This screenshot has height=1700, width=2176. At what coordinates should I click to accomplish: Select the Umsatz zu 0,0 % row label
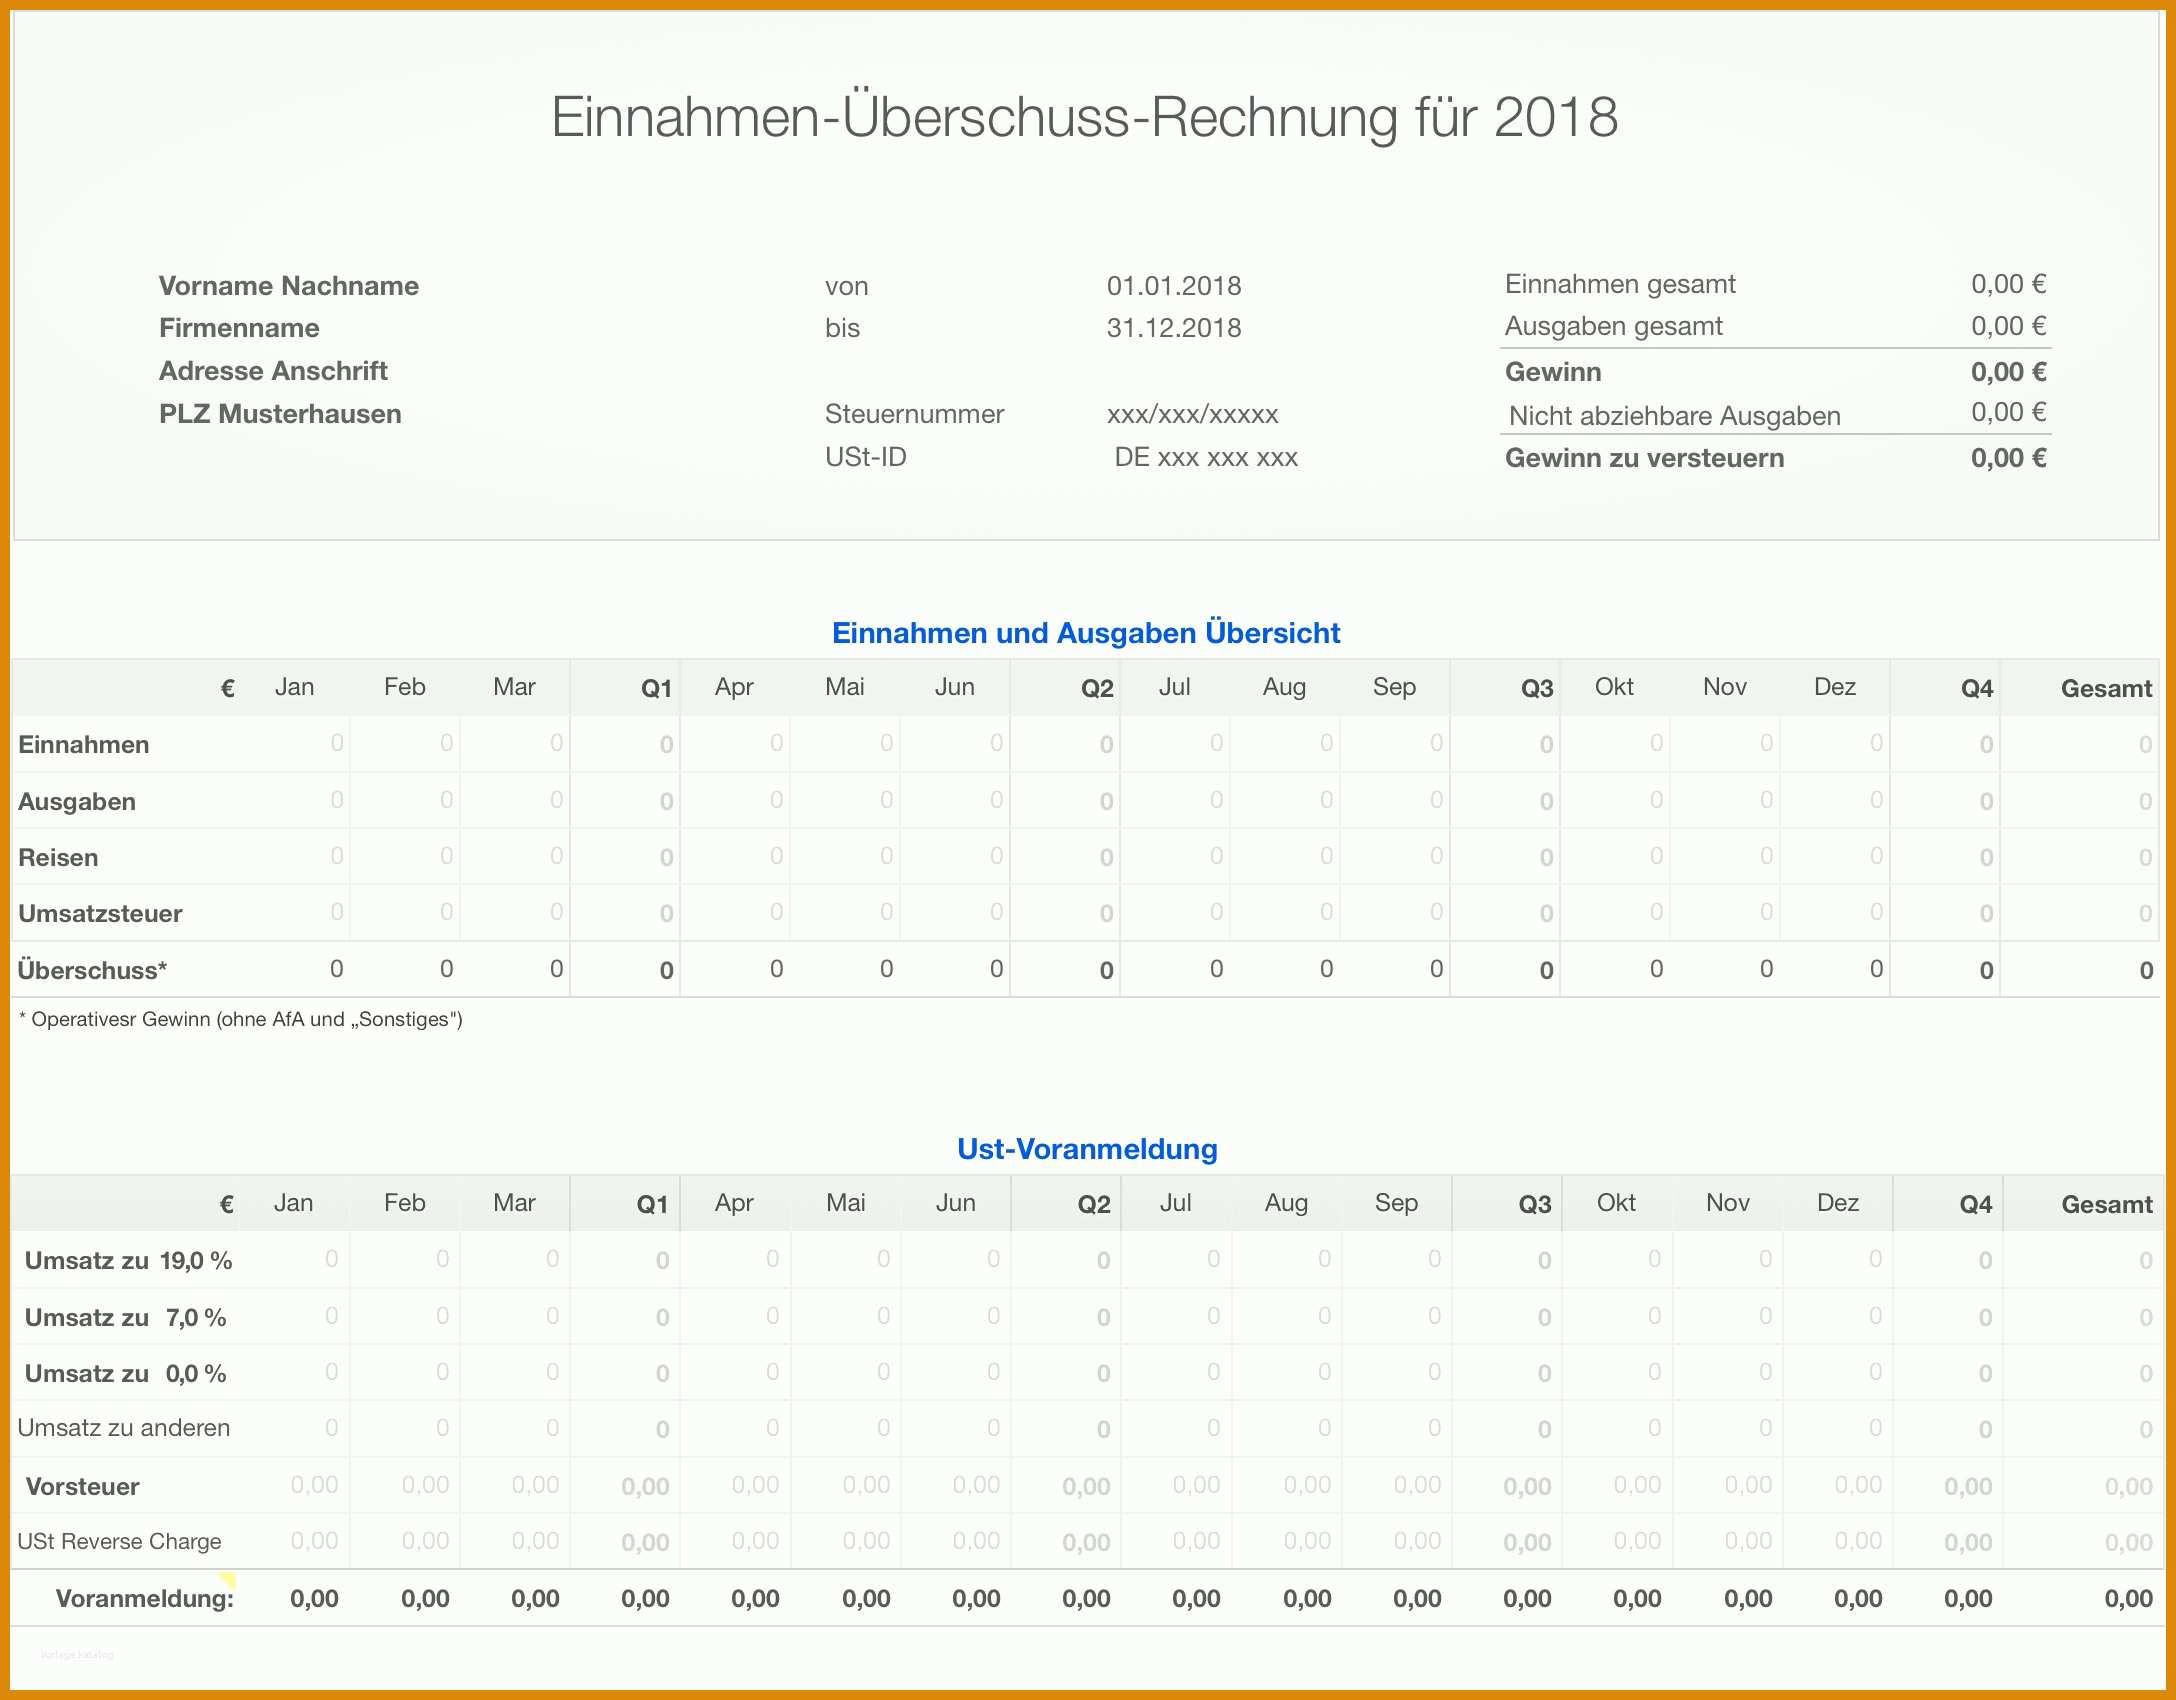[125, 1374]
